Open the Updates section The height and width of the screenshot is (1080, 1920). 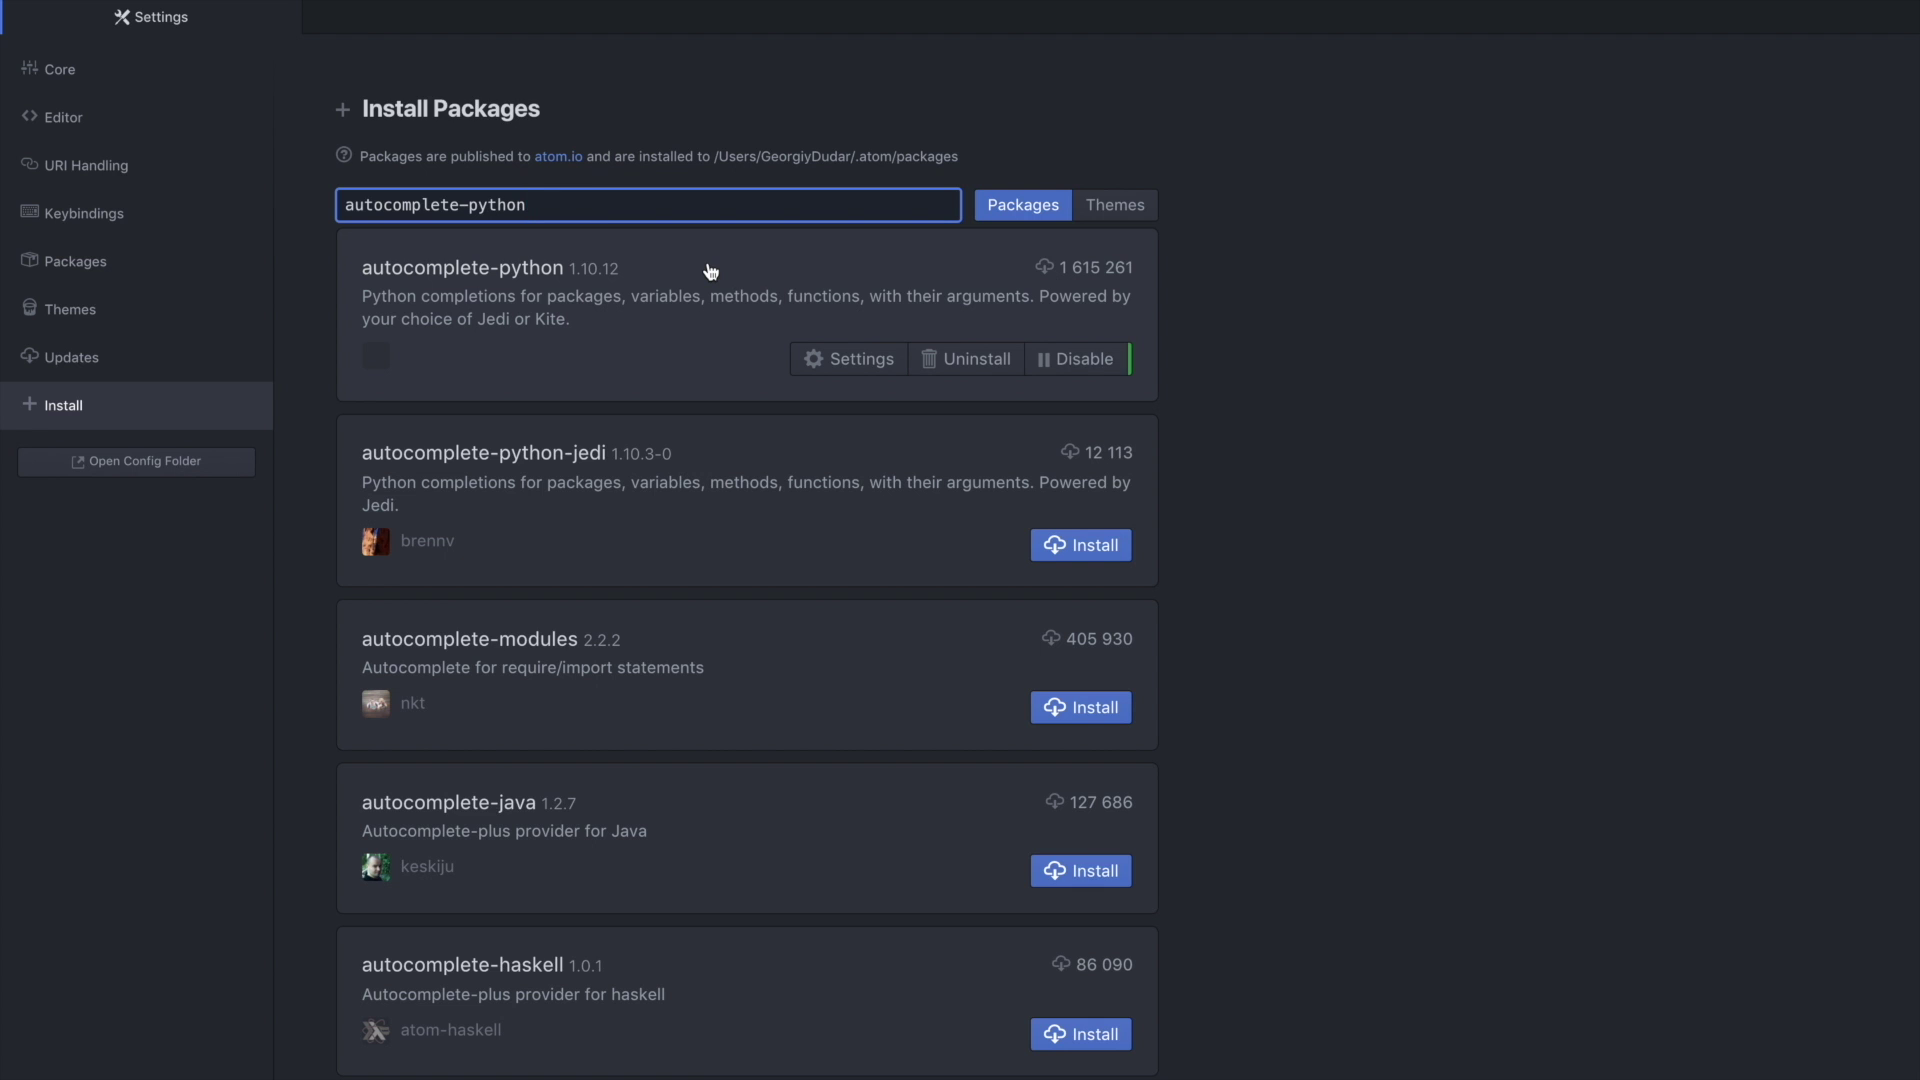coord(70,356)
